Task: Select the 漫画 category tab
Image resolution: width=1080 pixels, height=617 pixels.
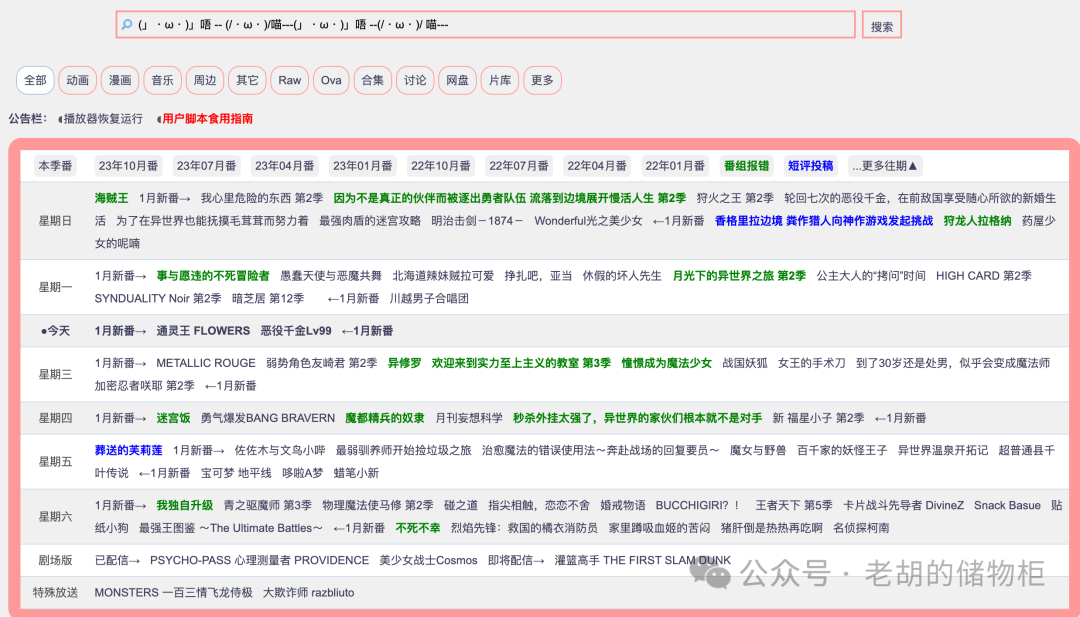Action: [120, 81]
